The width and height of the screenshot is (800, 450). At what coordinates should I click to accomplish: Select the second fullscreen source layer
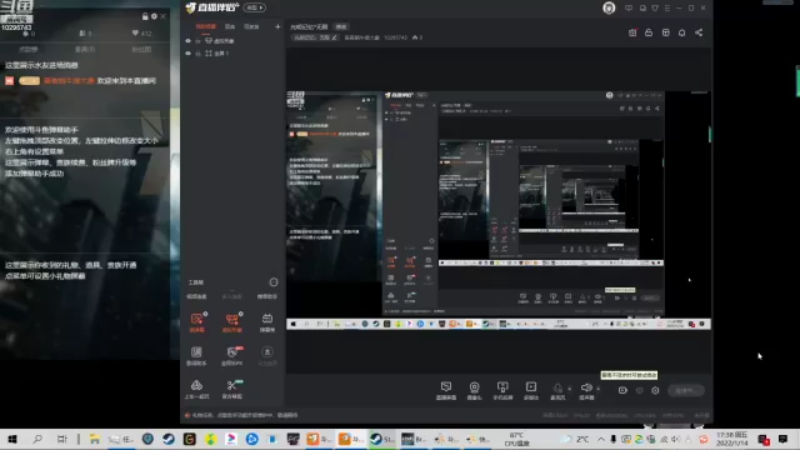217,53
